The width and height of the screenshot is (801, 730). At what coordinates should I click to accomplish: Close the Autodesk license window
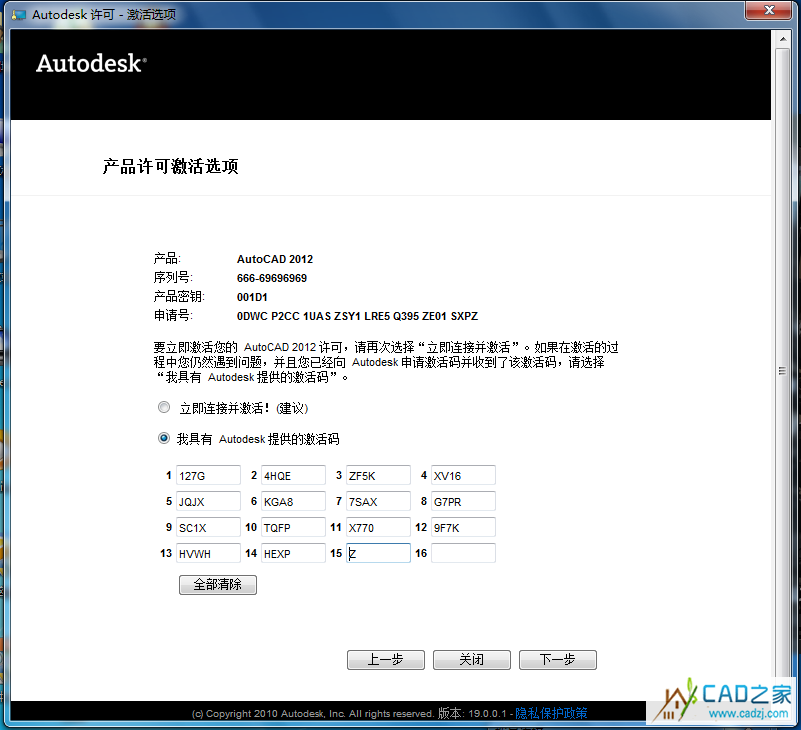coord(768,10)
